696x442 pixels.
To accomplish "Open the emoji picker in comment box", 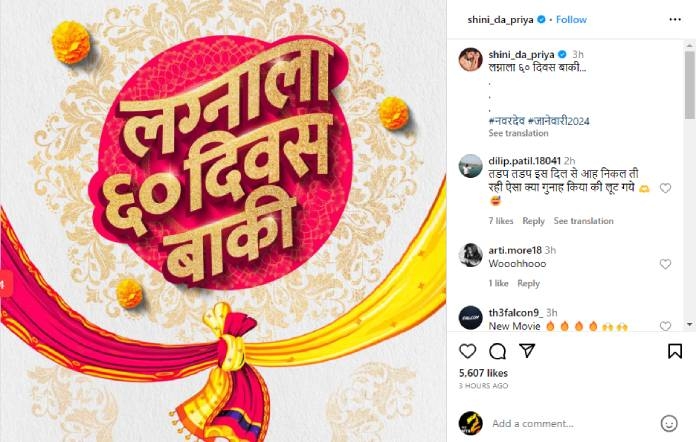I will [669, 423].
